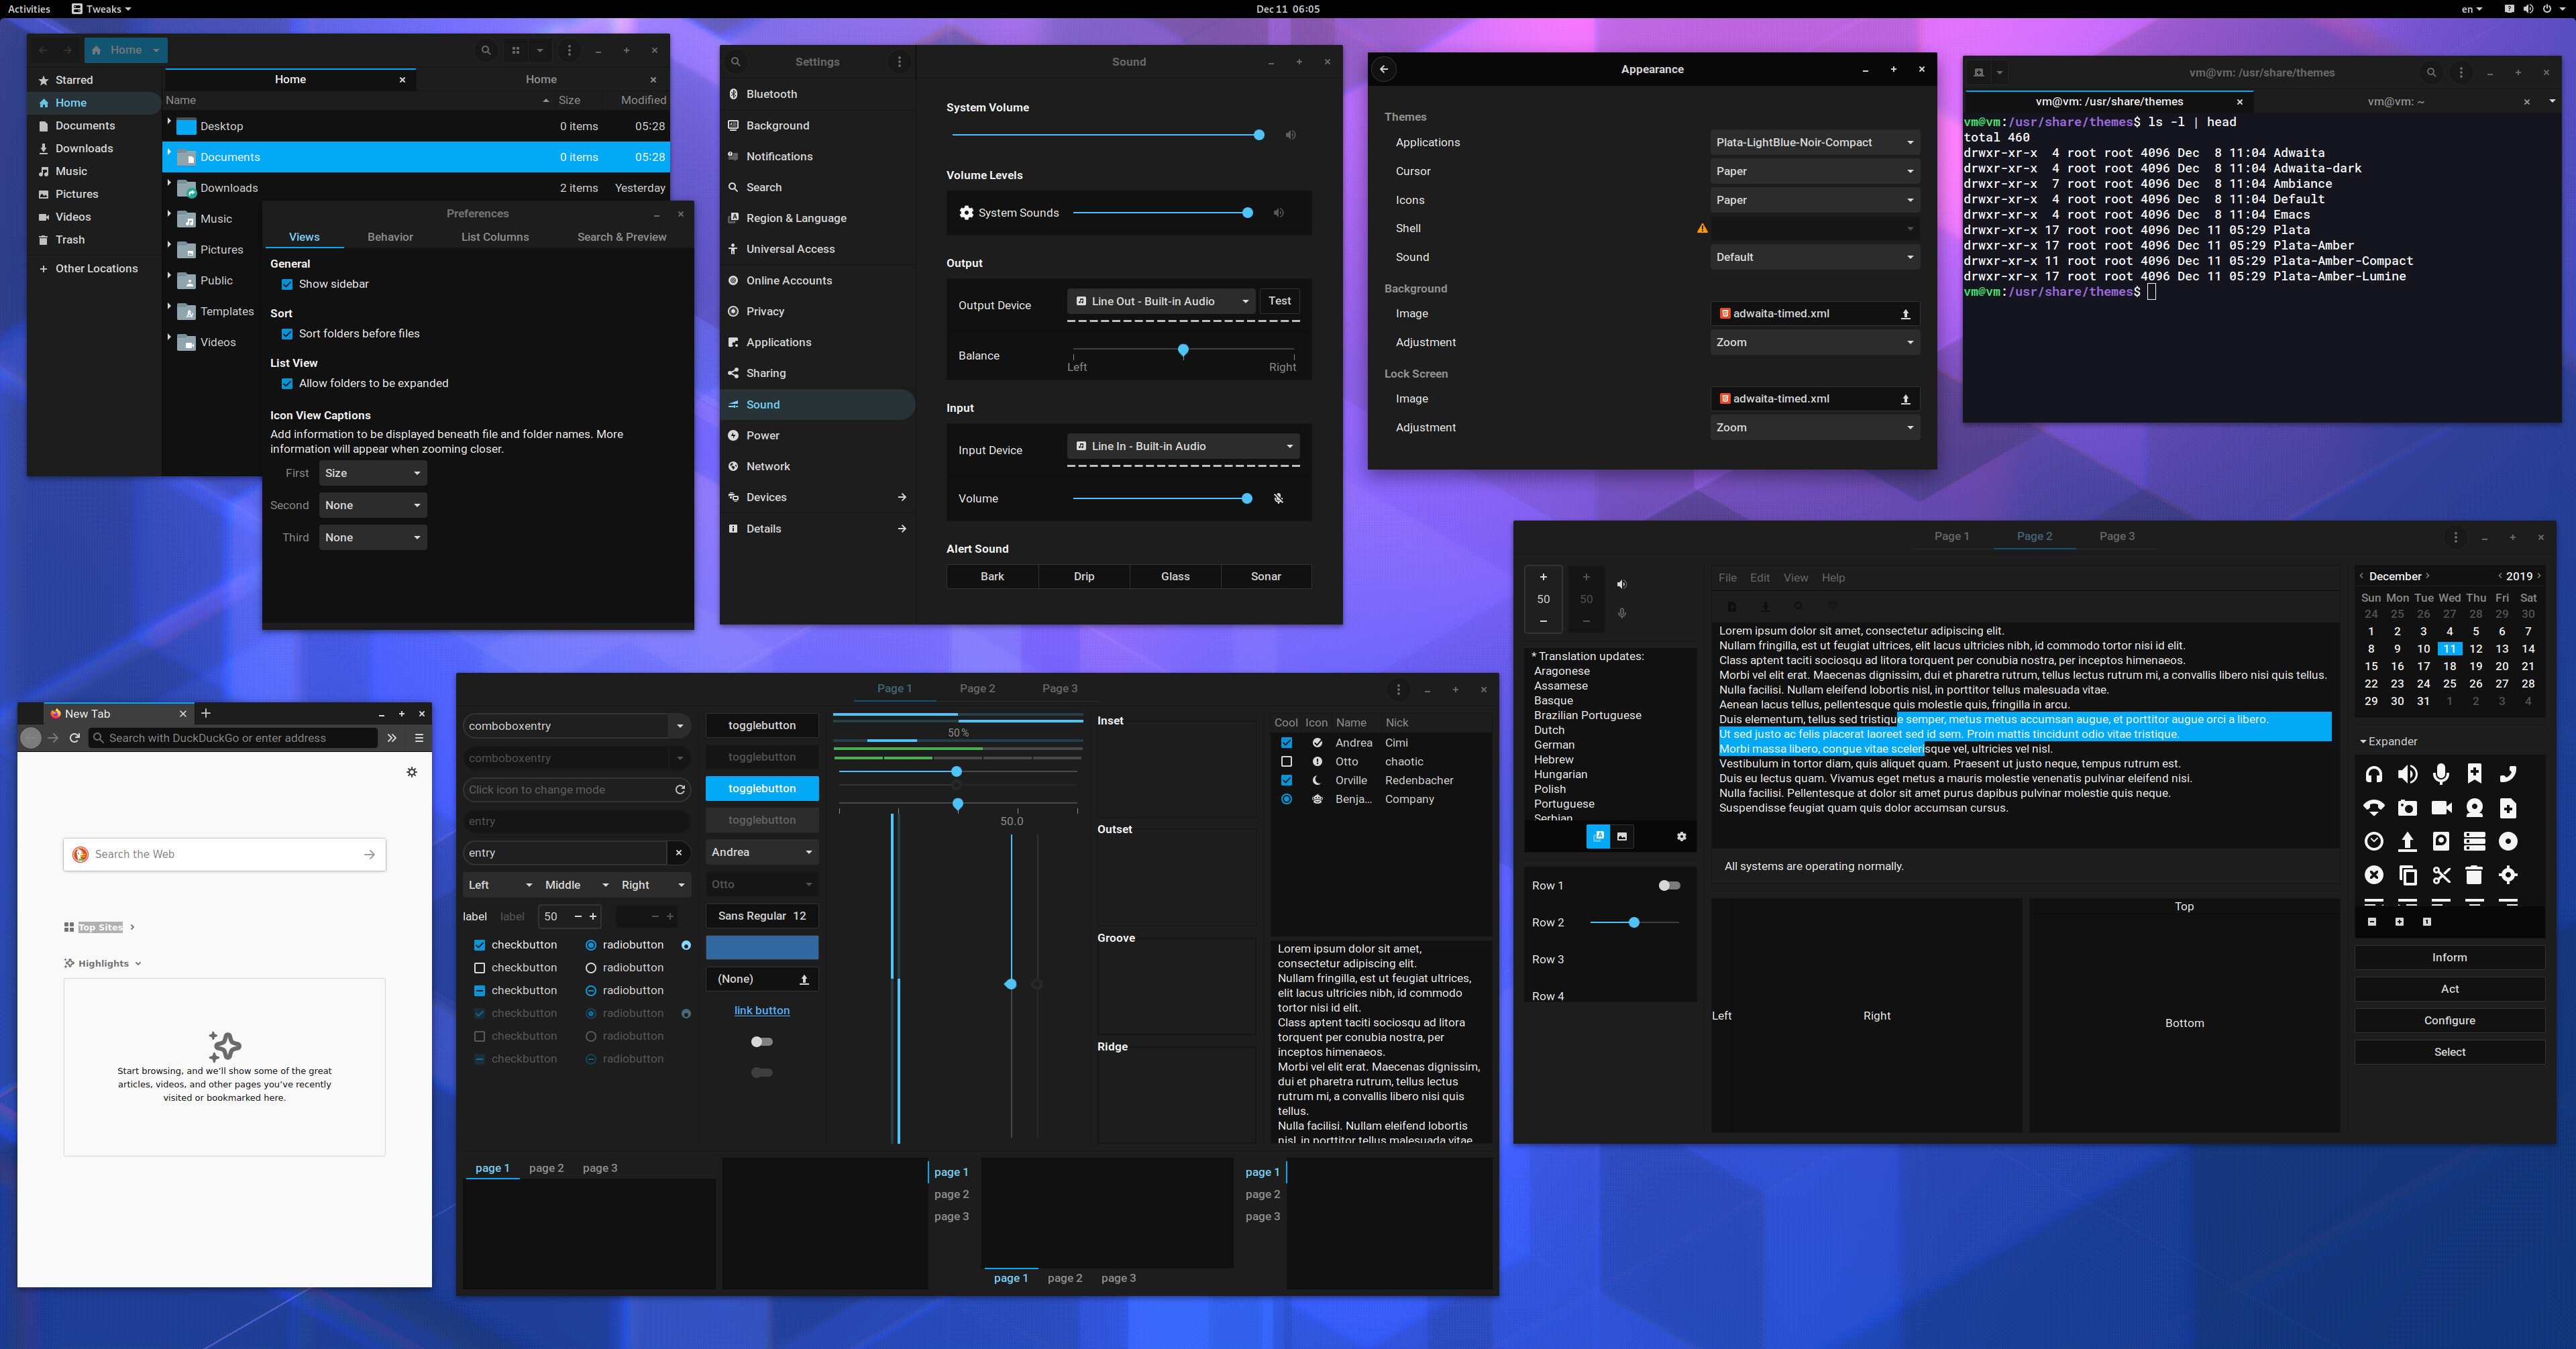Click the webcam icon in the Expander grid
Image resolution: width=2576 pixels, height=1349 pixels.
(x=2474, y=808)
